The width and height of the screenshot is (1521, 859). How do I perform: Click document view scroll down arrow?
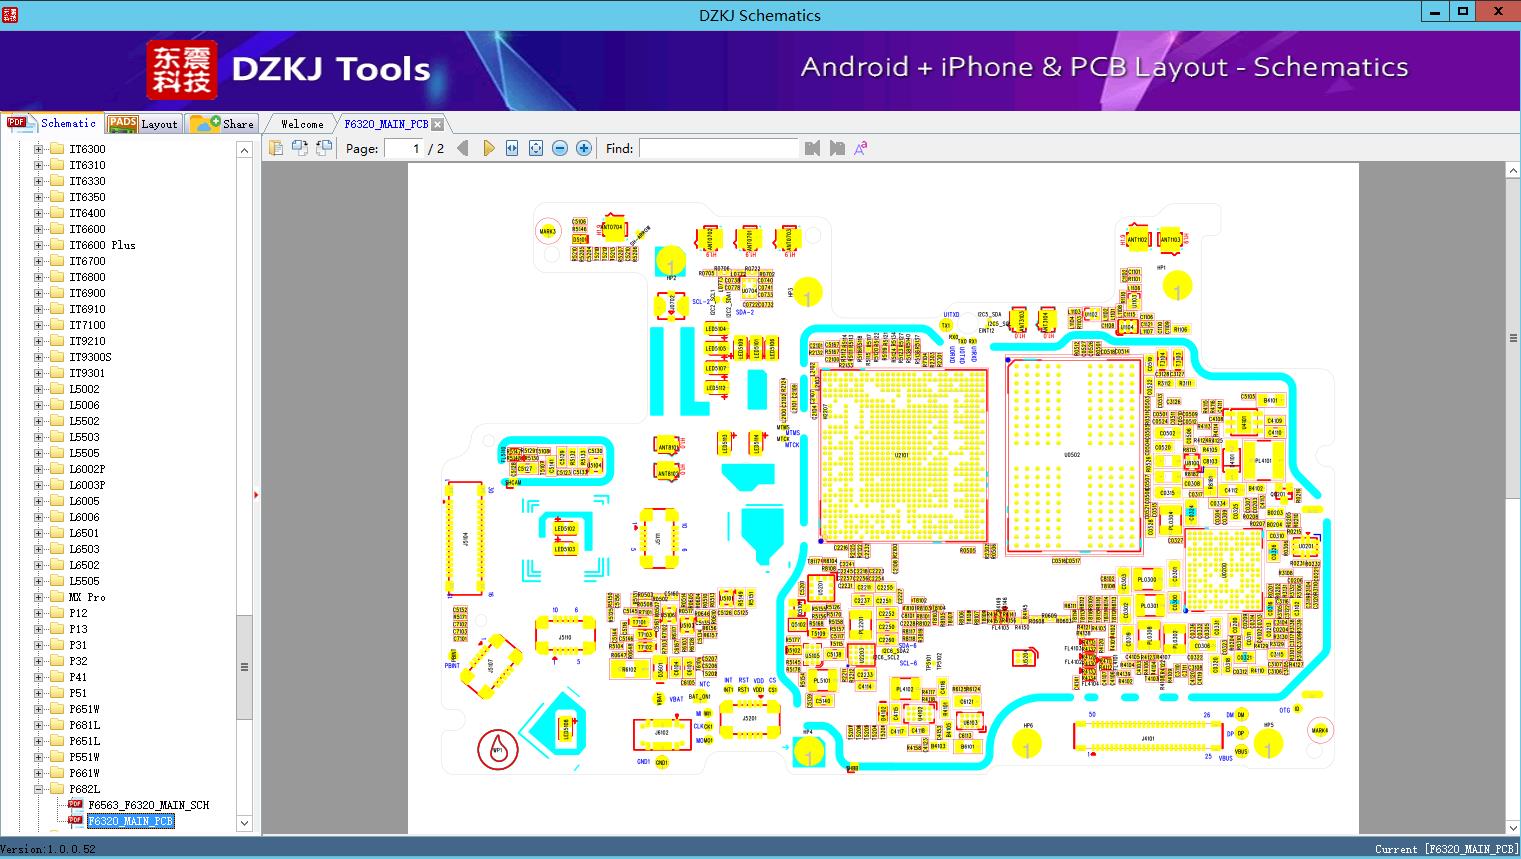(x=1513, y=826)
